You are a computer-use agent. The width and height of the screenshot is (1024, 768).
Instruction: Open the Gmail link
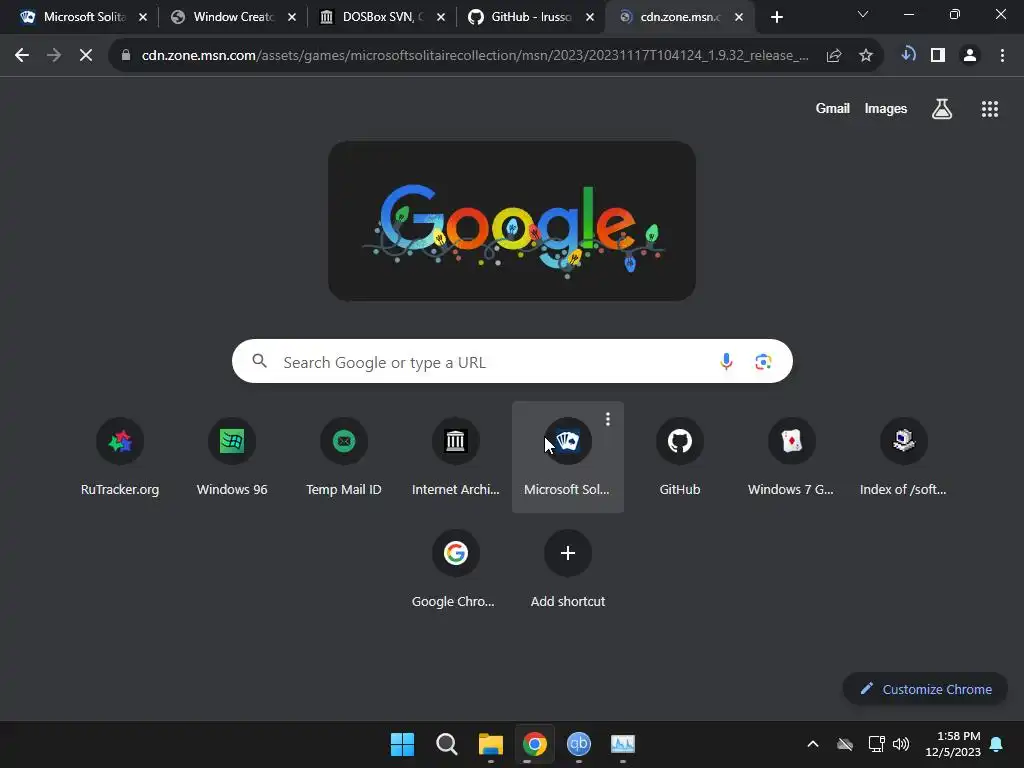pyautogui.click(x=832, y=109)
